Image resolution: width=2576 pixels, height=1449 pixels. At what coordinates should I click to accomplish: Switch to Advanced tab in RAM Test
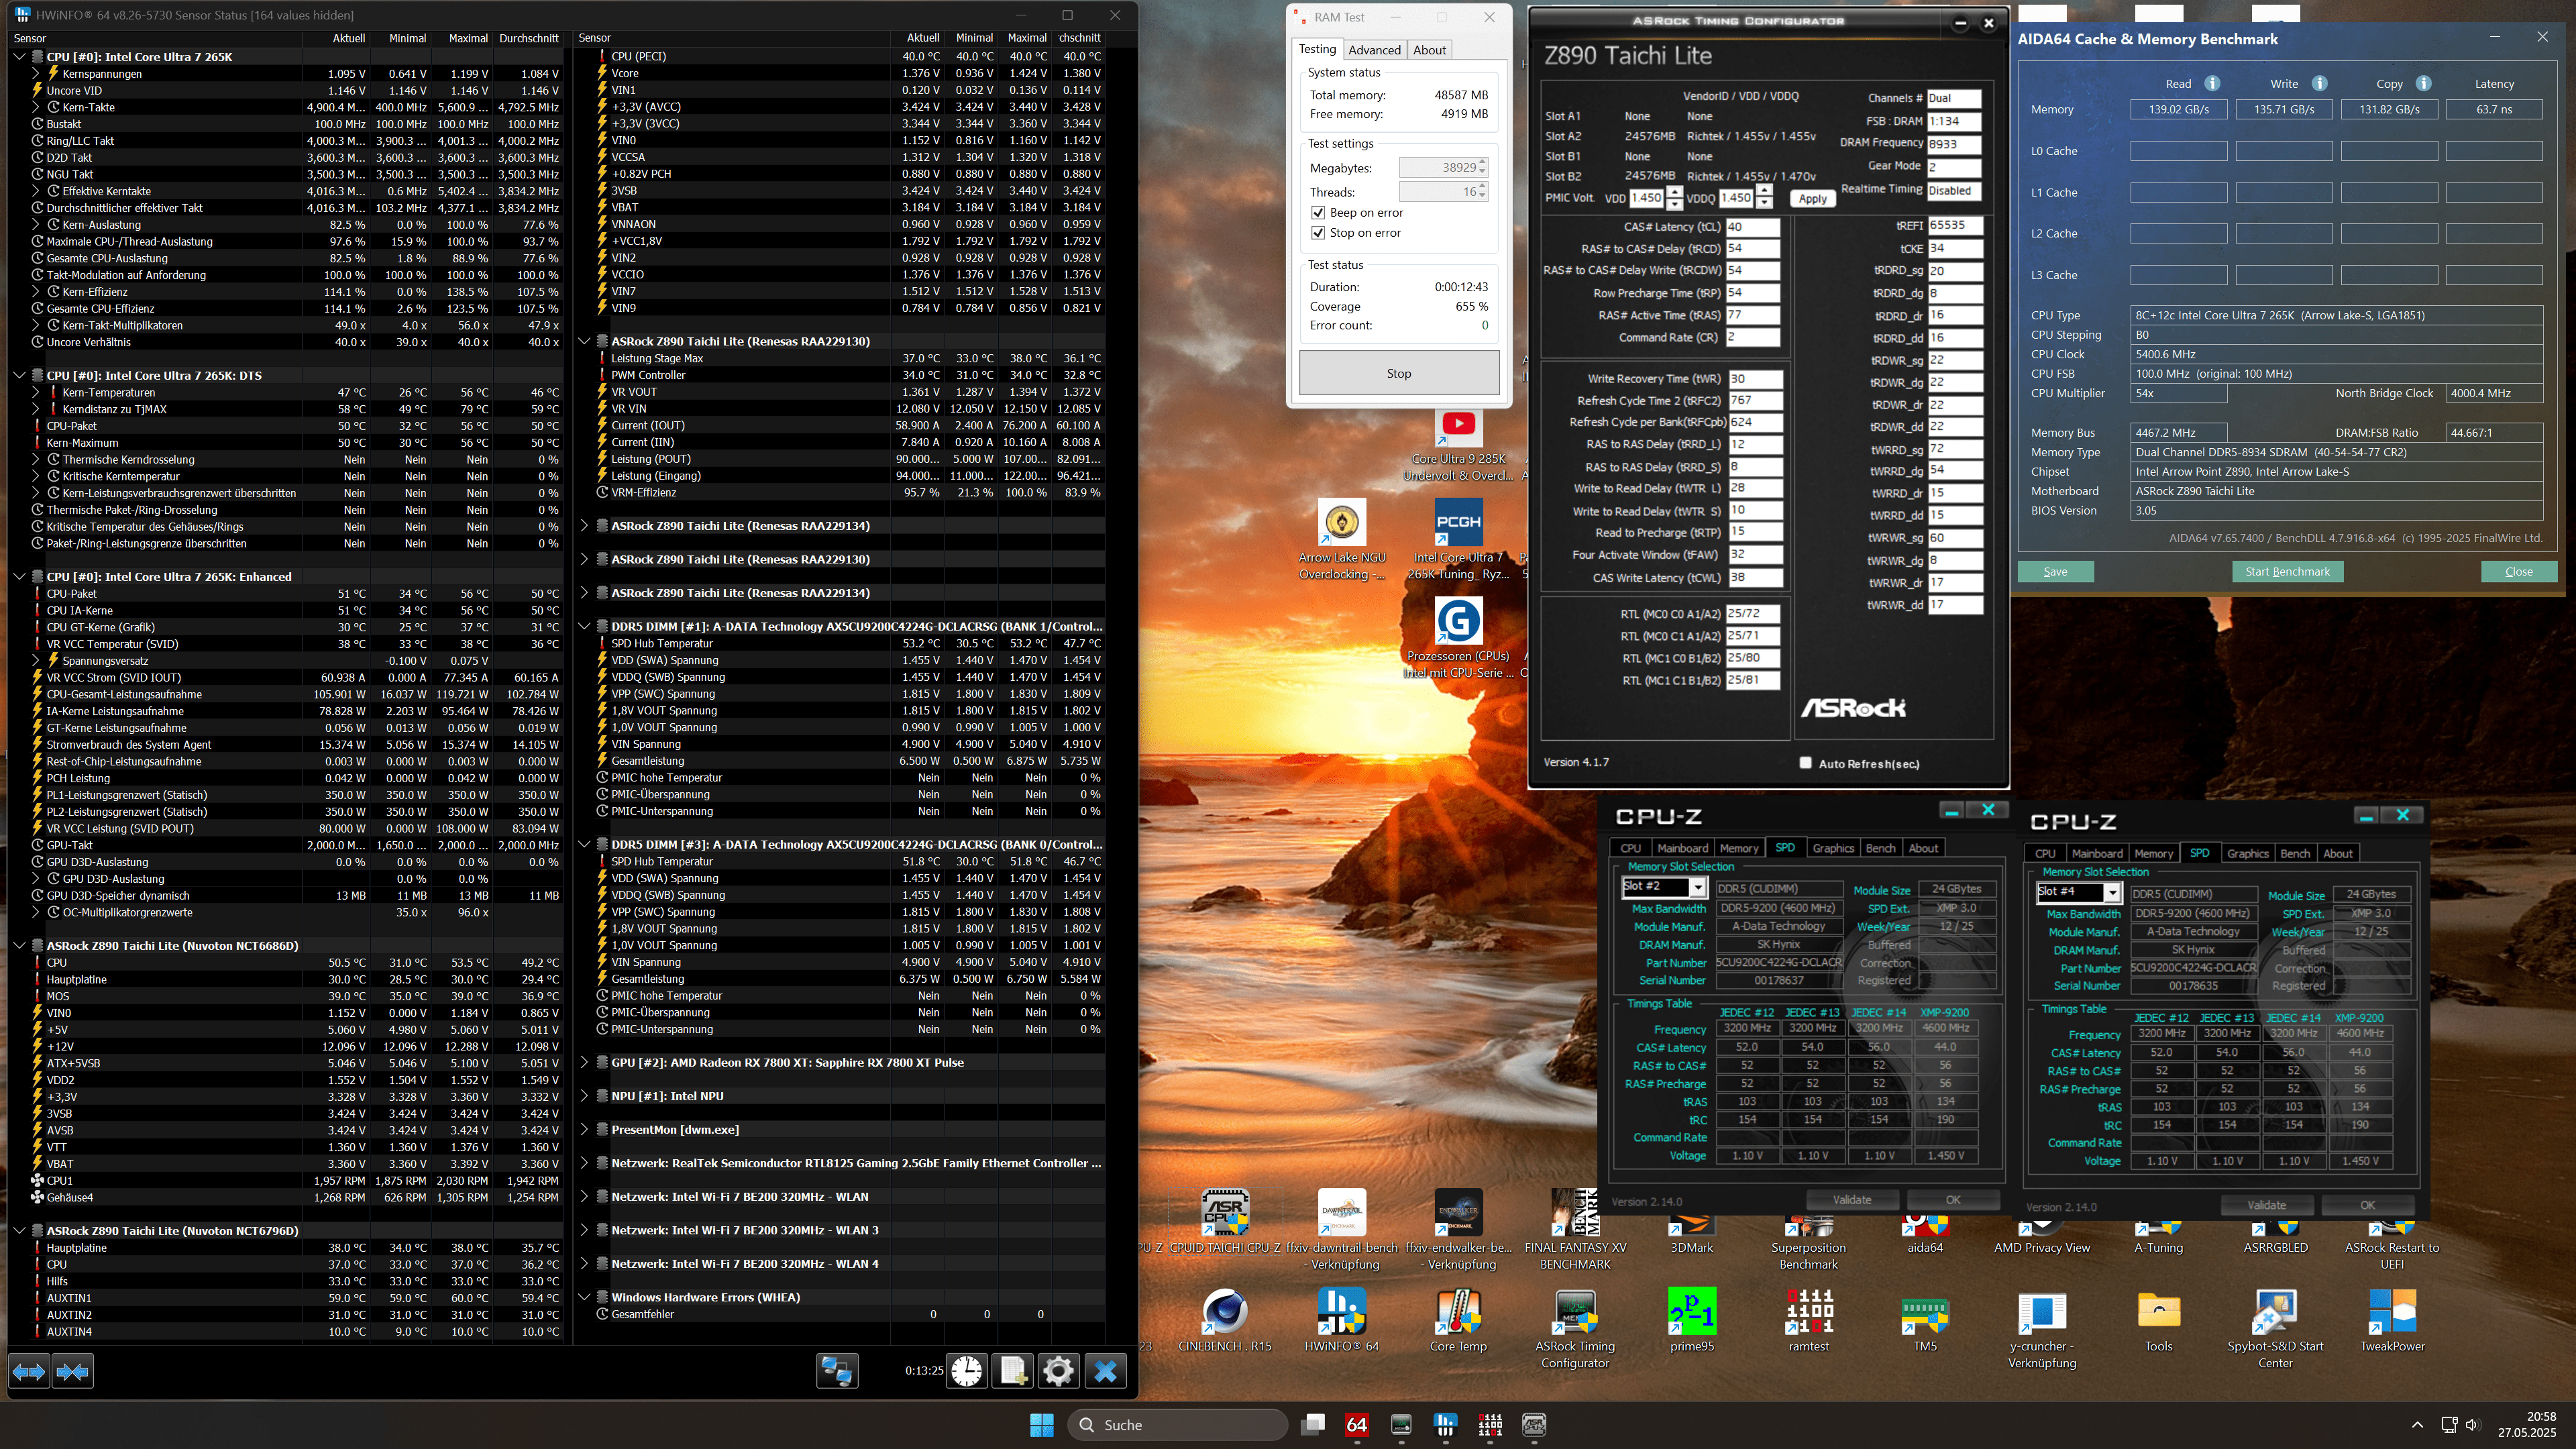(1374, 50)
